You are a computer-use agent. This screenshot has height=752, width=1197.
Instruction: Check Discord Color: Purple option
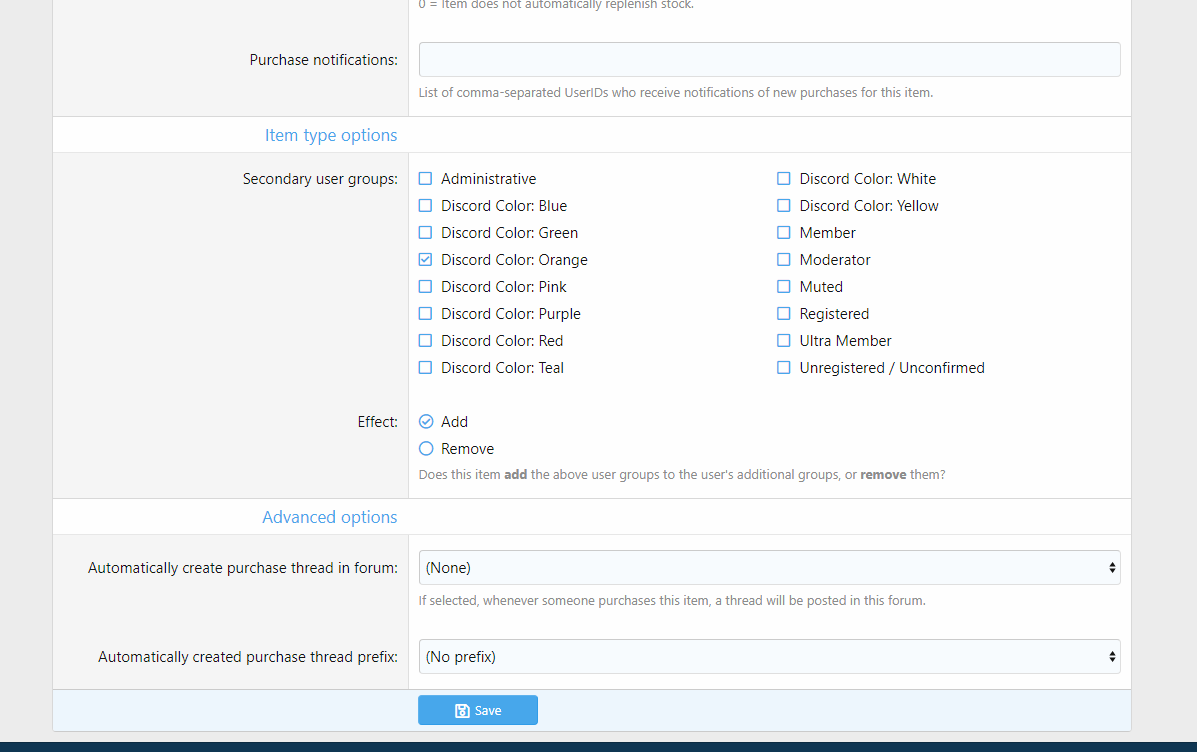pos(426,314)
